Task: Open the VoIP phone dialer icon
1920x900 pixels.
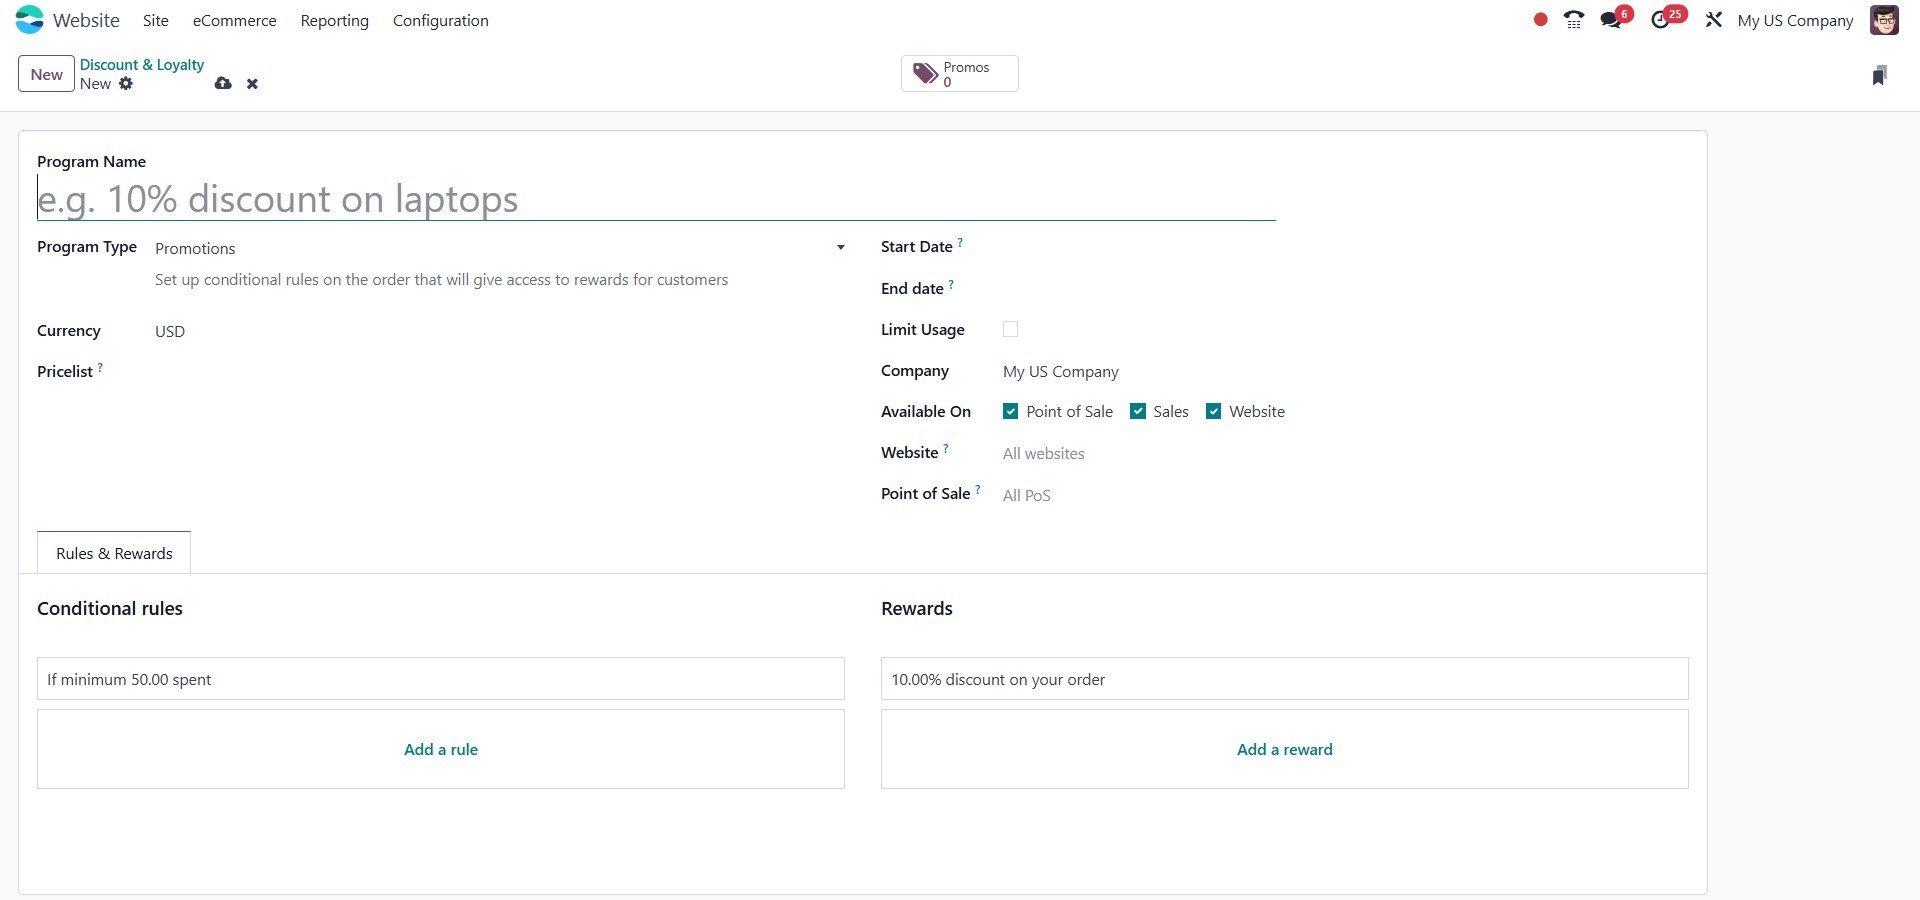Action: (x=1573, y=20)
